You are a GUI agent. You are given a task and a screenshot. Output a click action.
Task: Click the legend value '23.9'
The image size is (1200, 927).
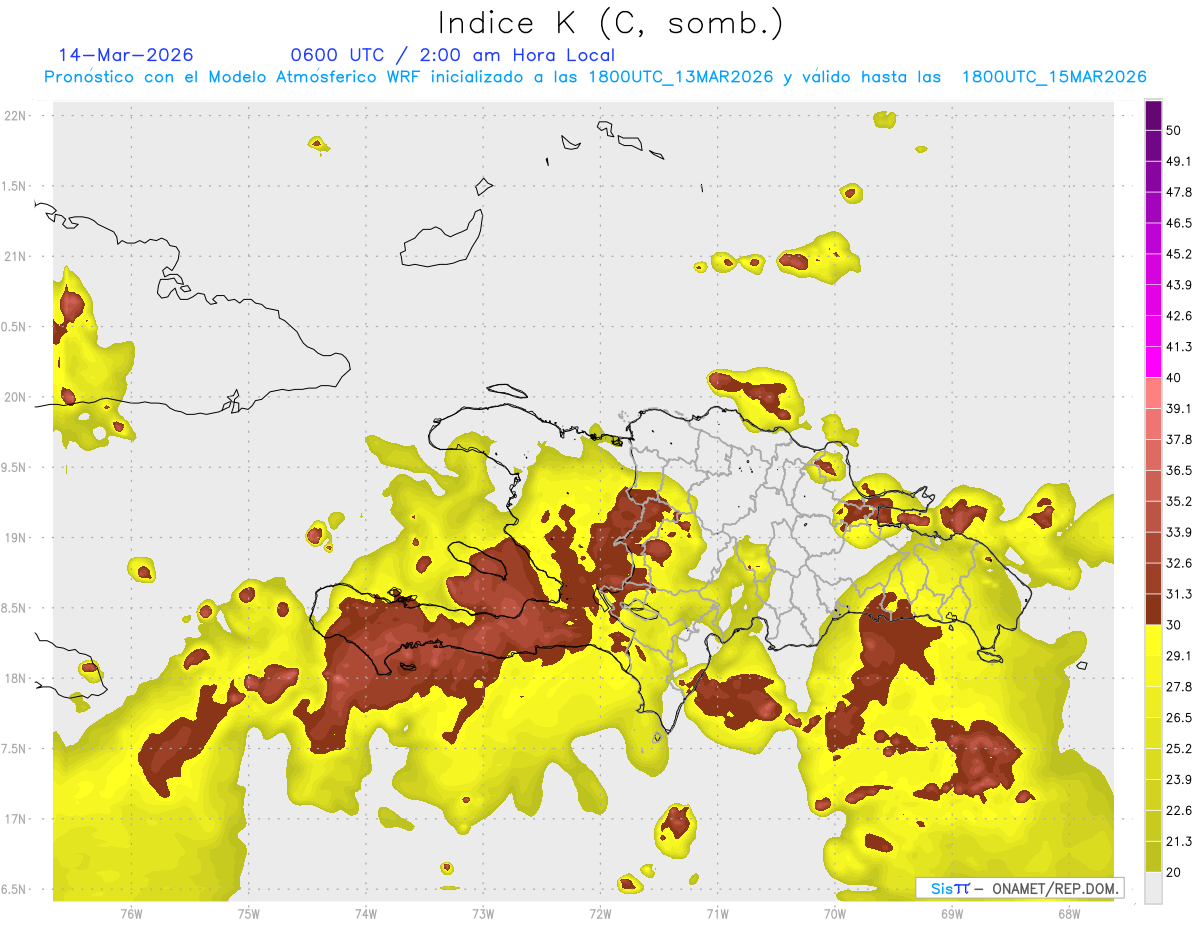pos(1179,779)
